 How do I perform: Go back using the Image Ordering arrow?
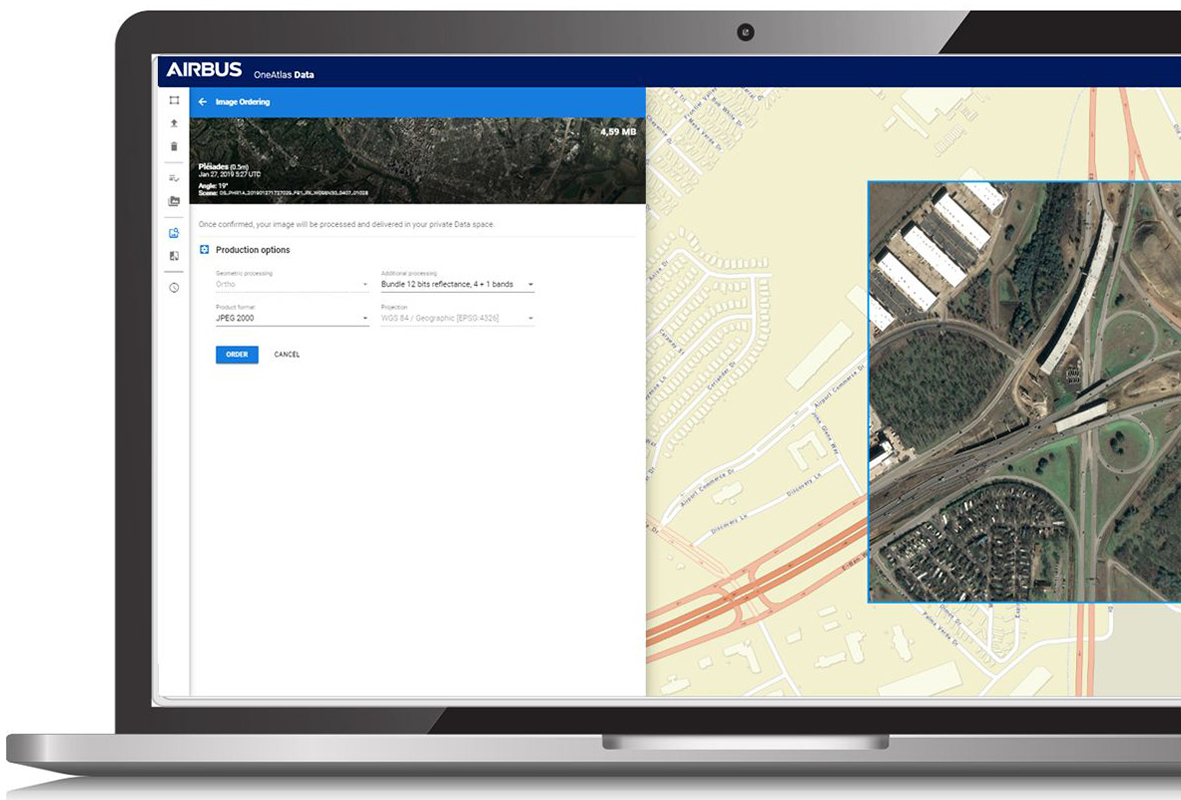203,102
